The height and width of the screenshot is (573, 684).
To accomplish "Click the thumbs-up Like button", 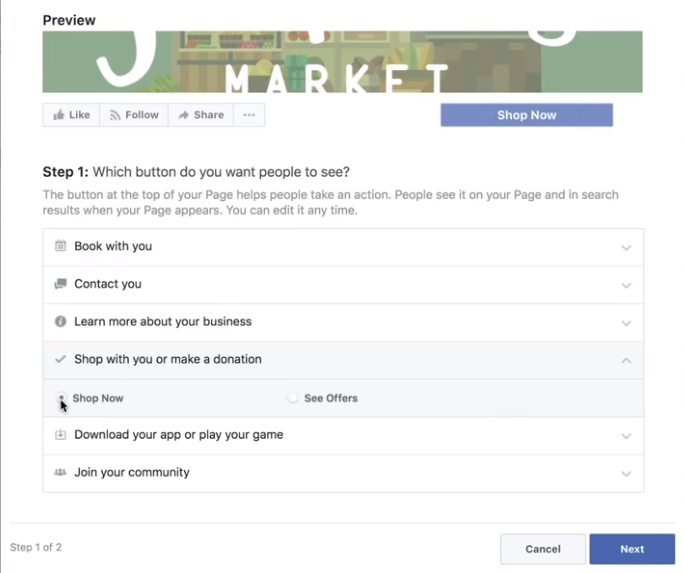I will [x=71, y=115].
